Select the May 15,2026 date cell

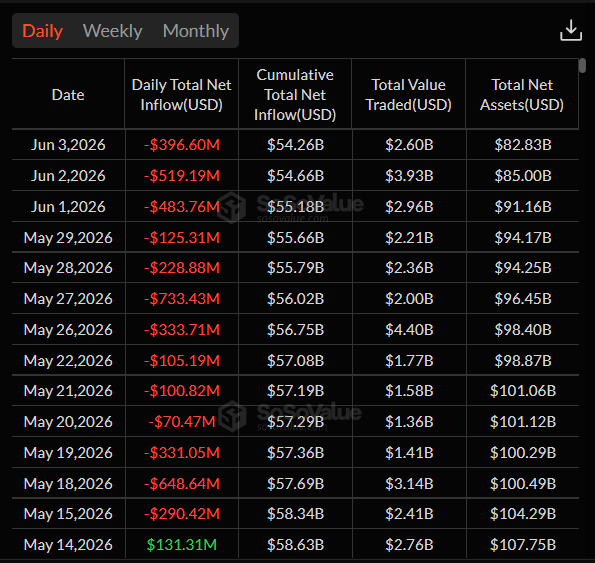pyautogui.click(x=68, y=514)
